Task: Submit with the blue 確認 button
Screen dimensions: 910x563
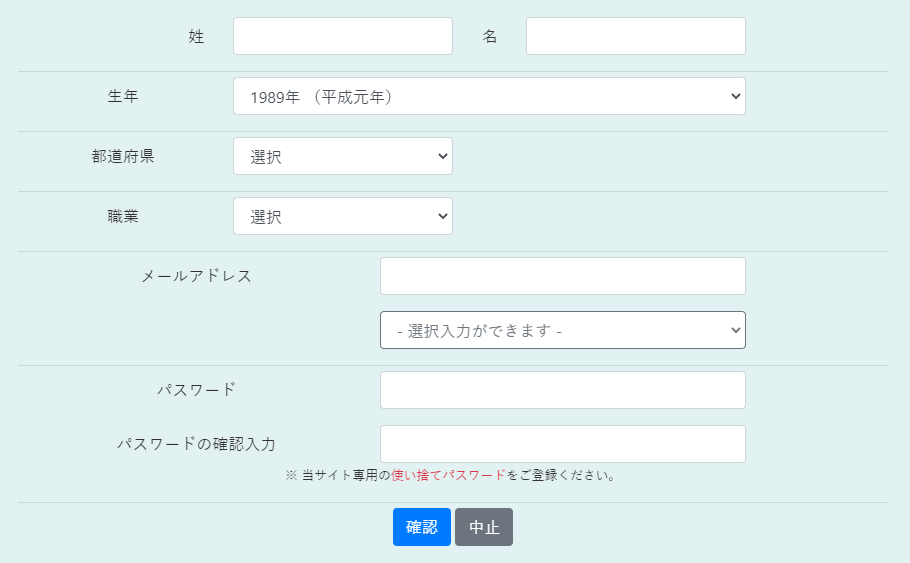Action: [x=422, y=527]
